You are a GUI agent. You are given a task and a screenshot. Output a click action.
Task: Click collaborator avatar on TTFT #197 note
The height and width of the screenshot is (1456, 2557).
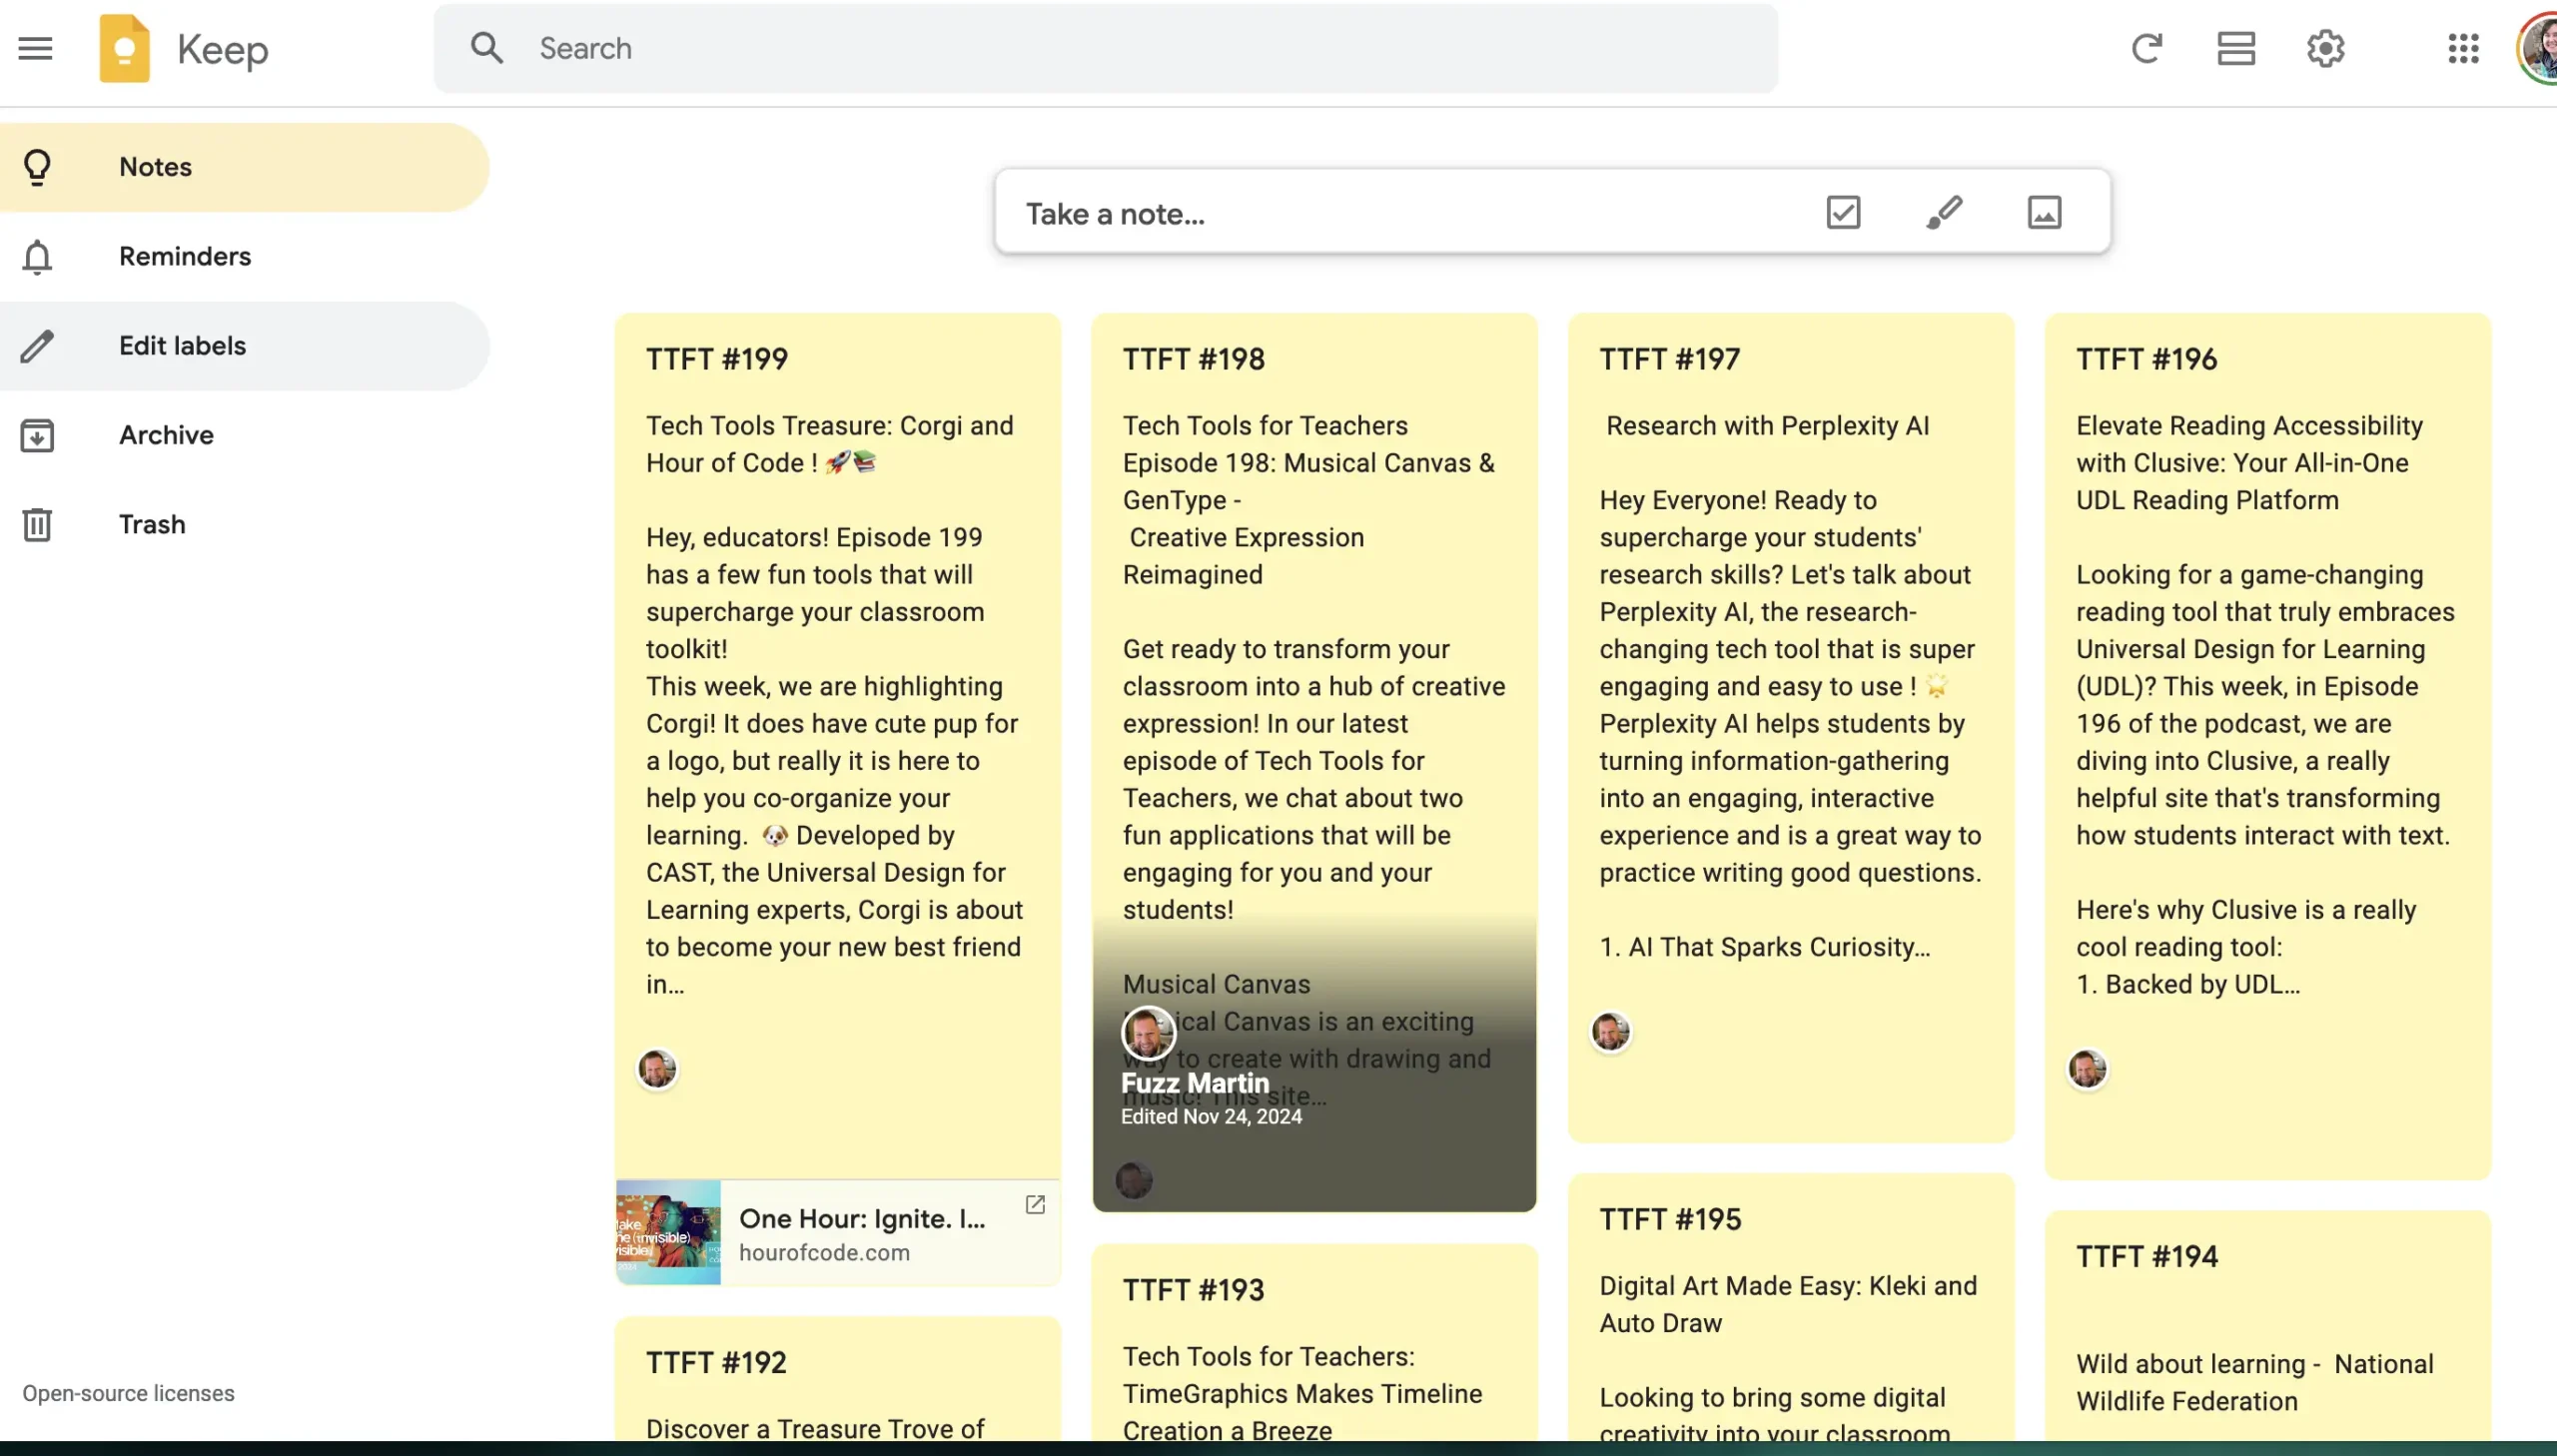coord(1610,1032)
